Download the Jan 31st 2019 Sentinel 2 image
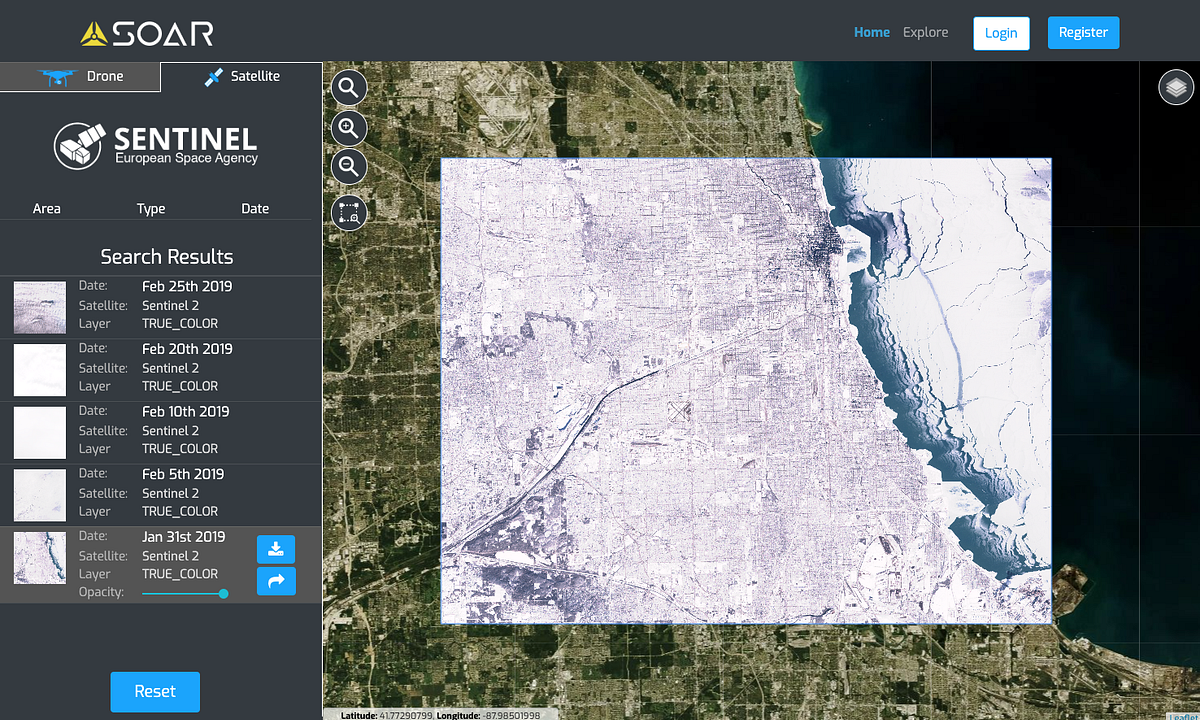Viewport: 1200px width, 720px height. coord(276,549)
